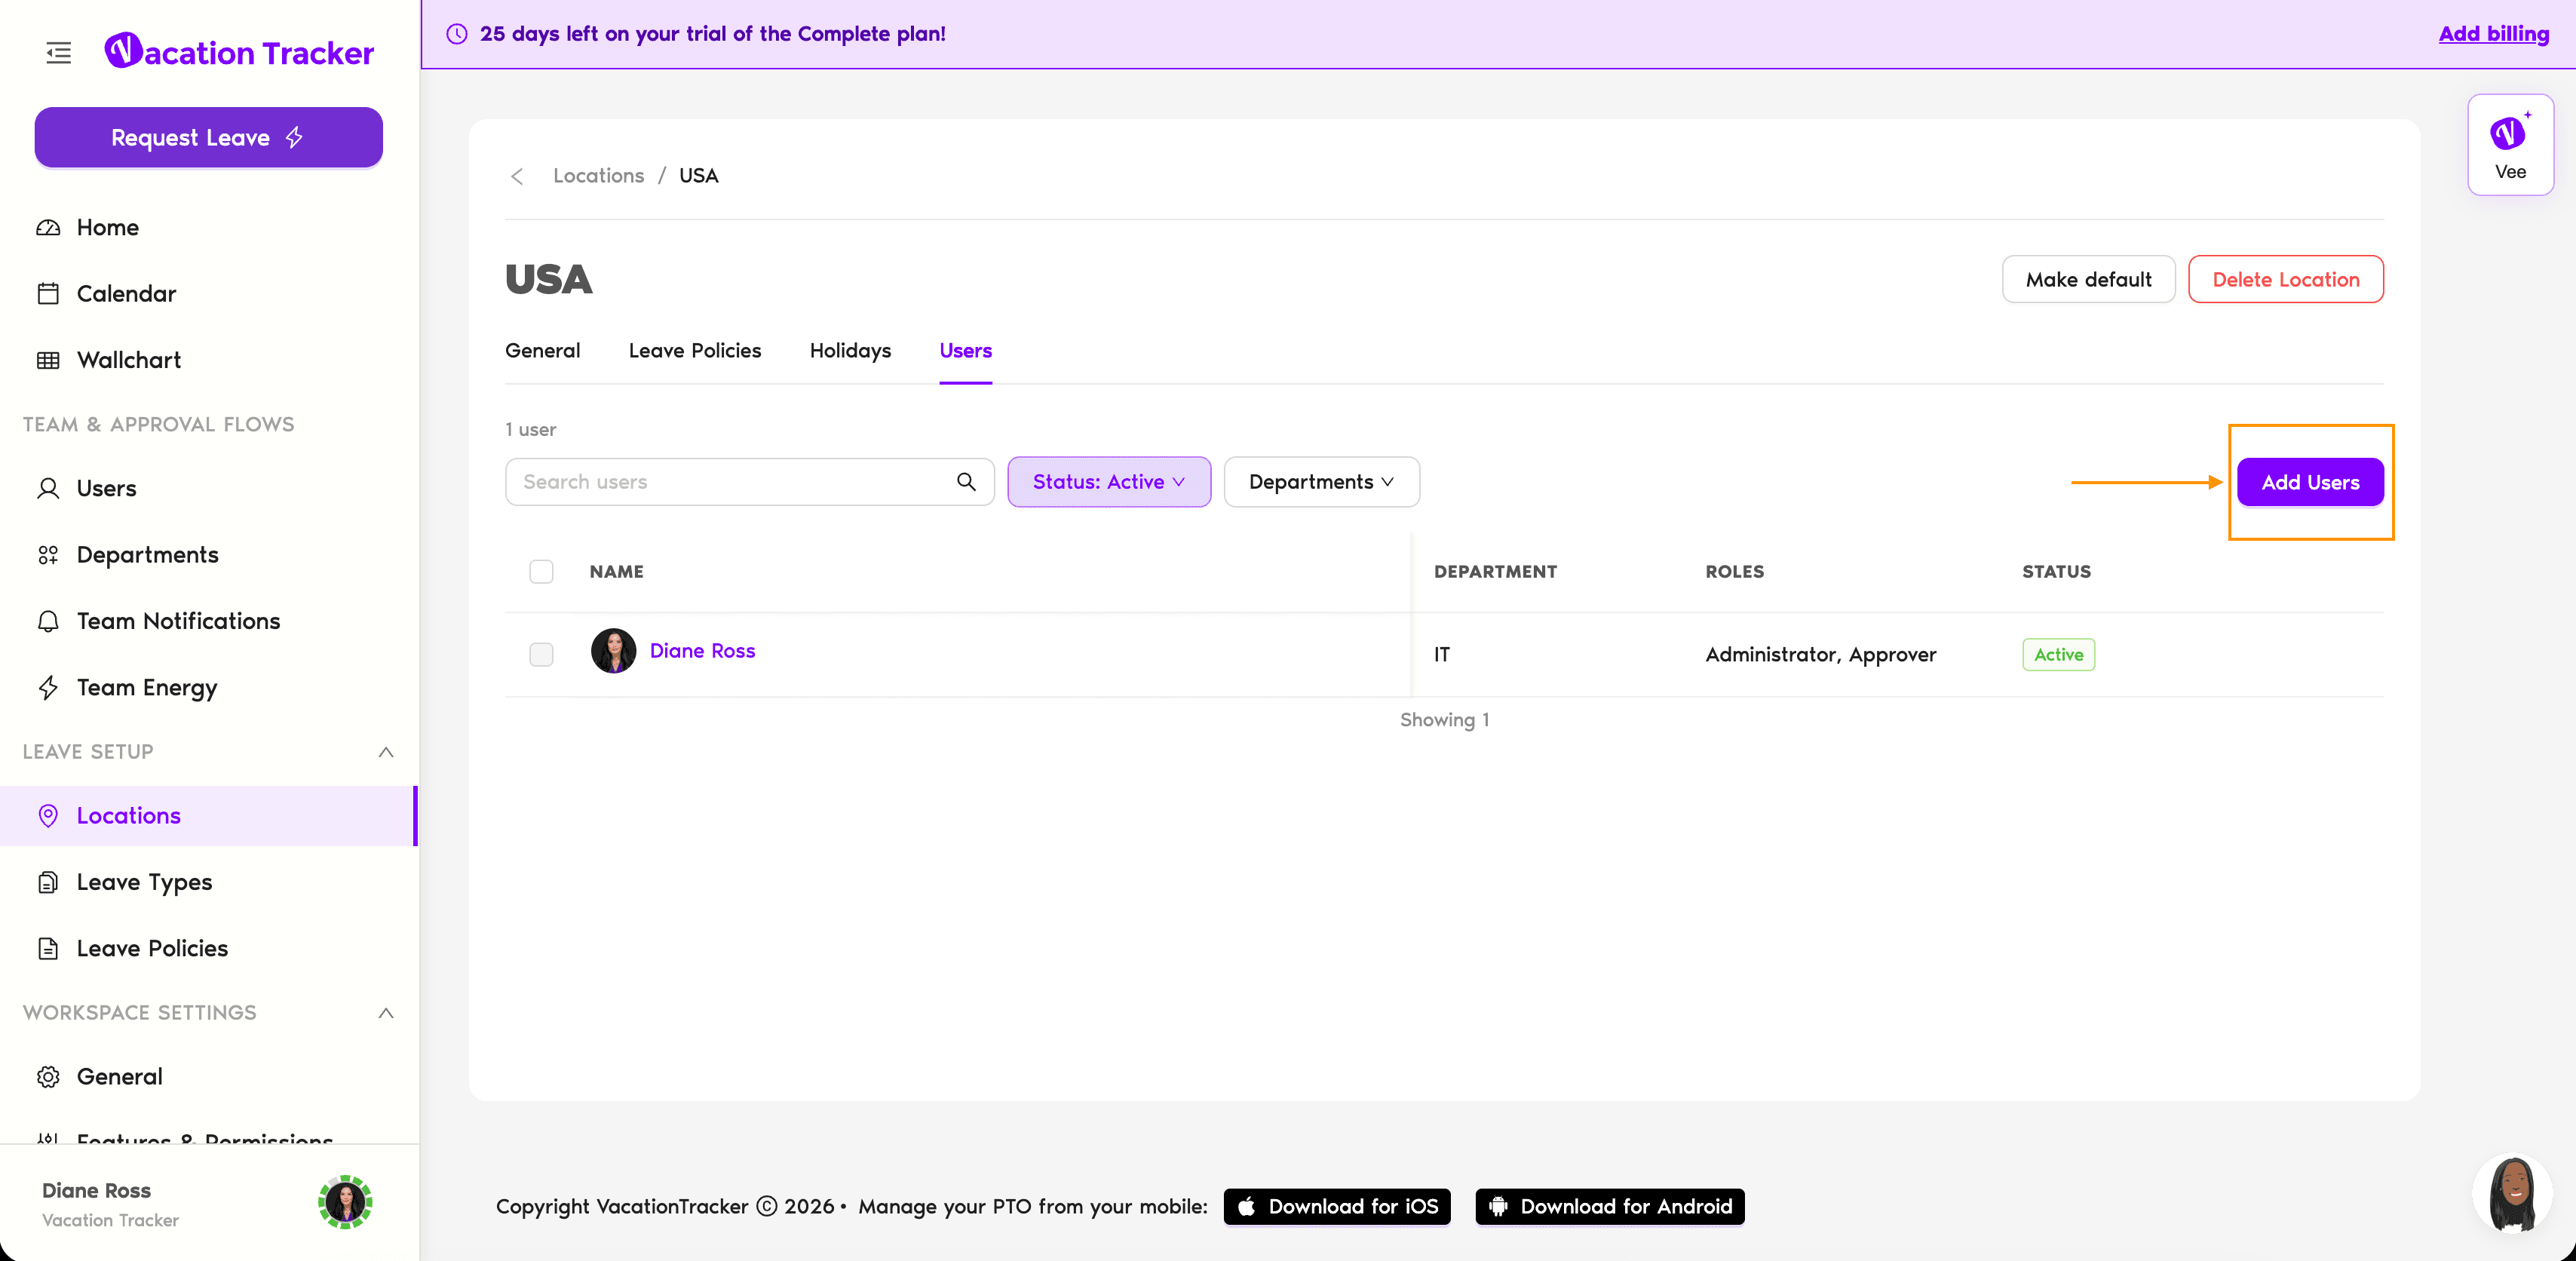Open the Add billing link
Image resolution: width=2576 pixels, height=1261 pixels.
click(x=2494, y=34)
